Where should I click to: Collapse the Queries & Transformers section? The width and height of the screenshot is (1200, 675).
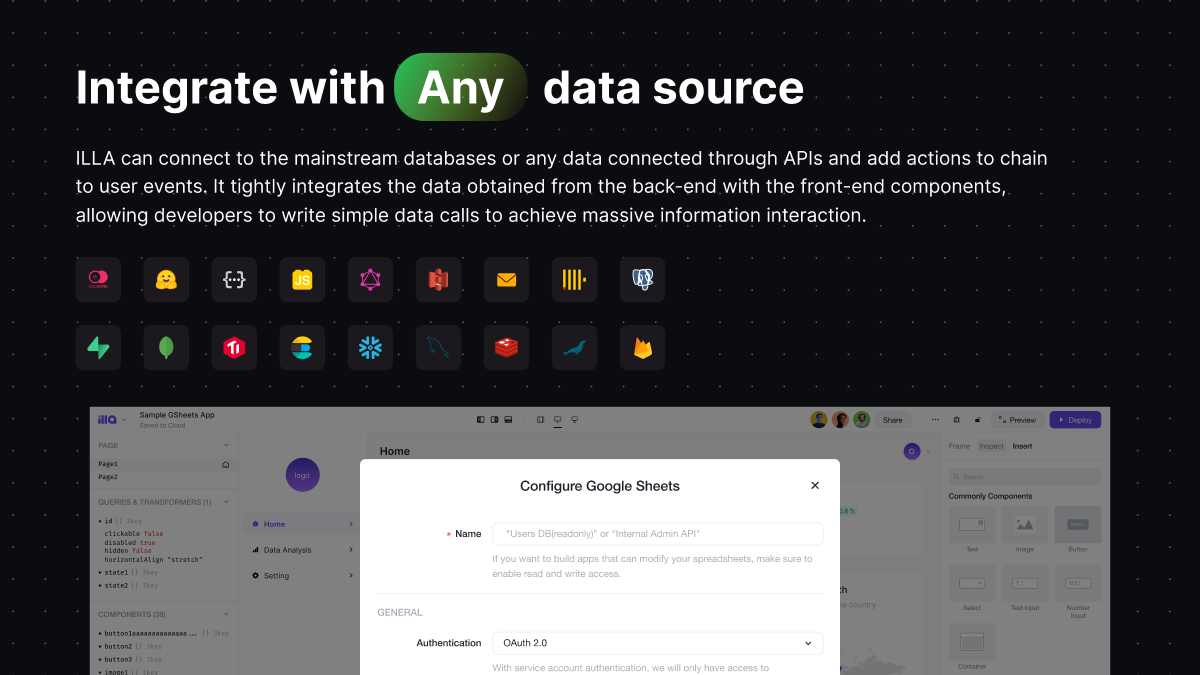226,502
